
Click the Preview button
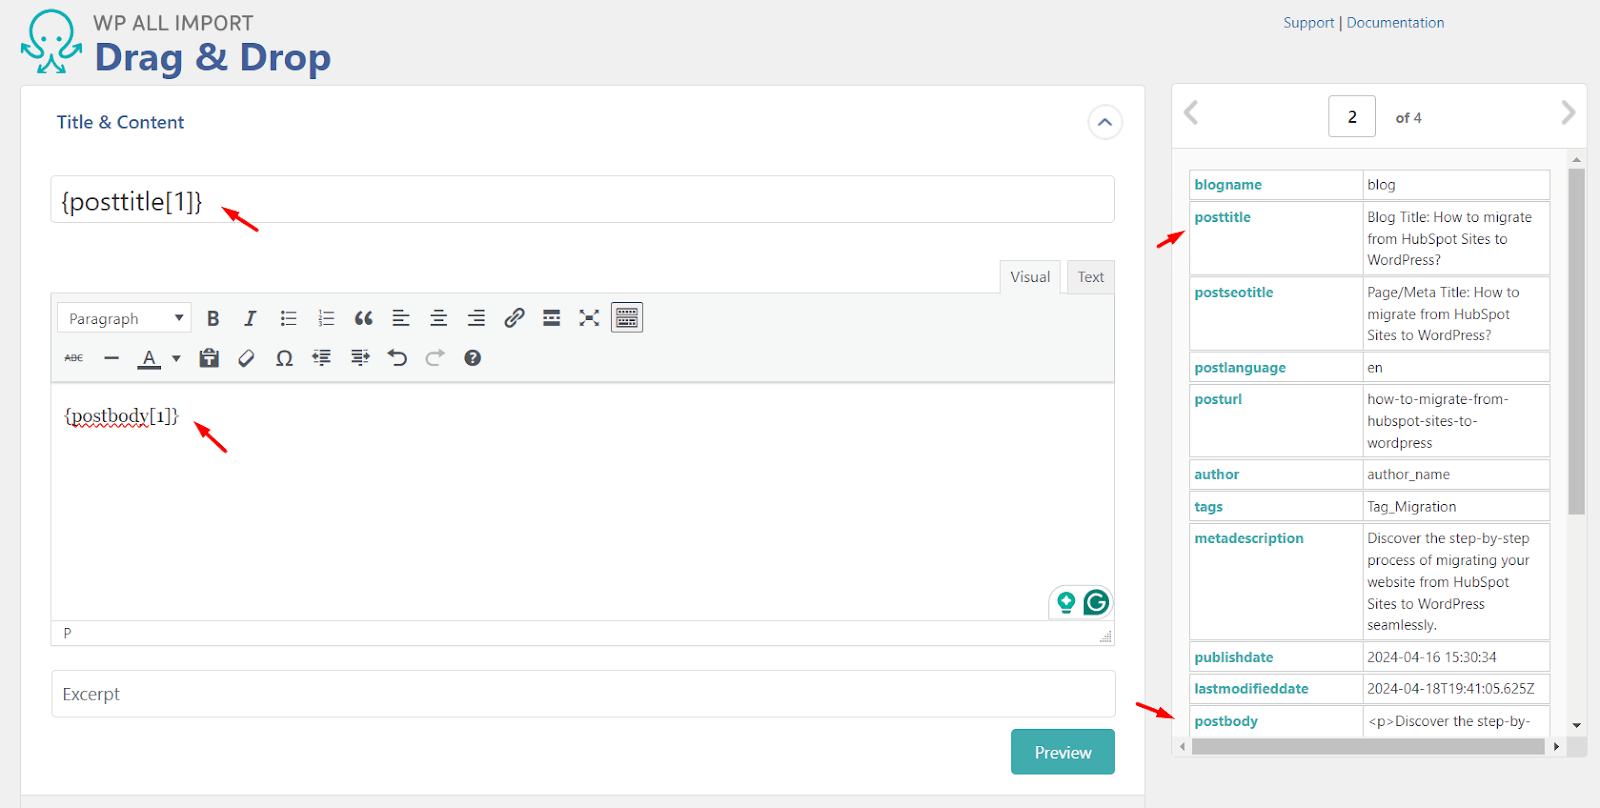[x=1062, y=752]
